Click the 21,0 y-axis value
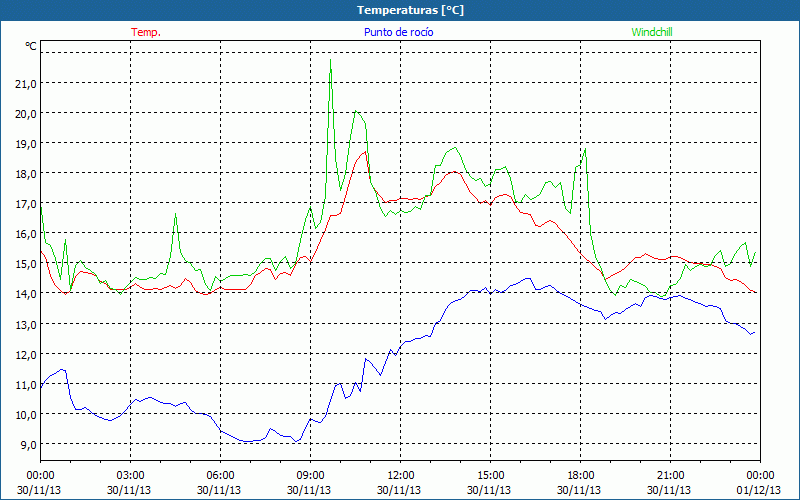The height and width of the screenshot is (500, 800). (26, 84)
